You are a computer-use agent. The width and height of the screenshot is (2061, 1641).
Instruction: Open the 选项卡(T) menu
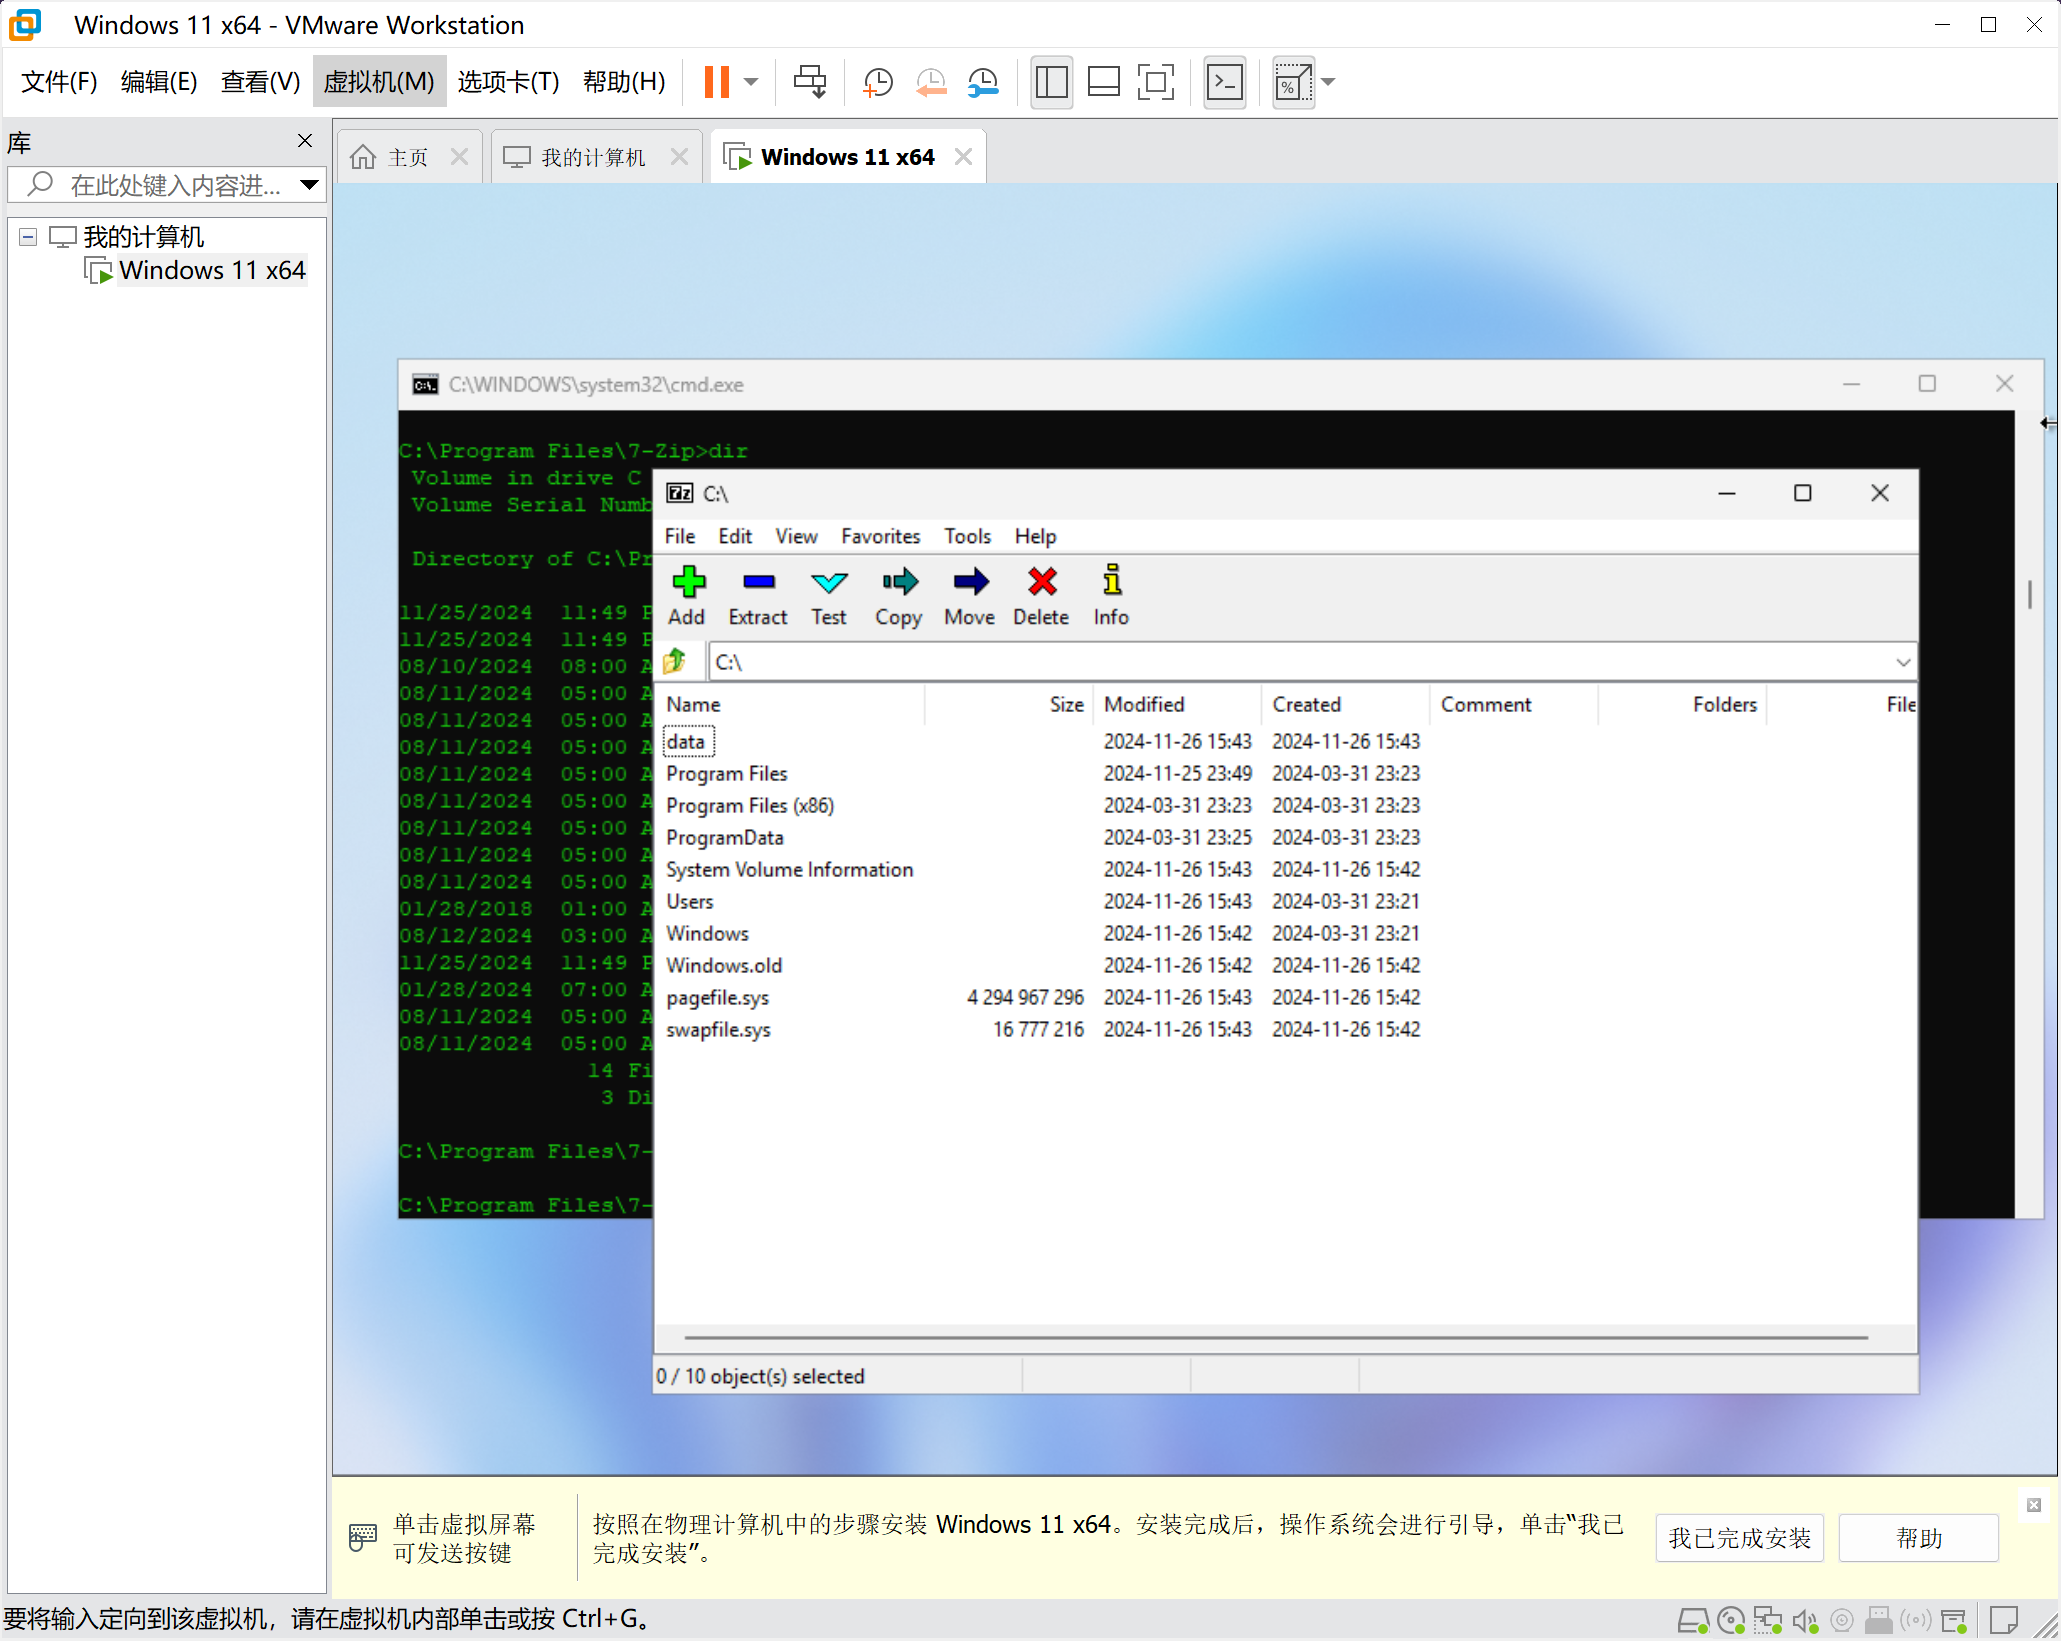pos(508,82)
